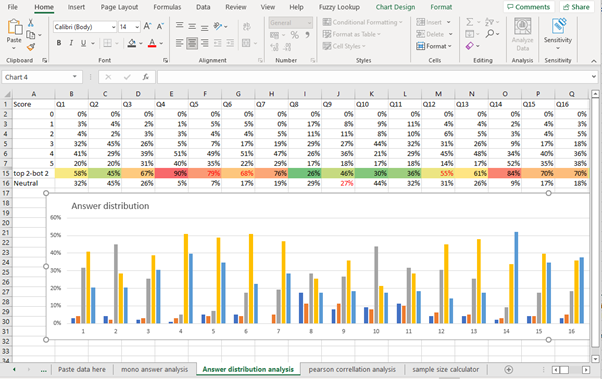Click the Share button

576,7
